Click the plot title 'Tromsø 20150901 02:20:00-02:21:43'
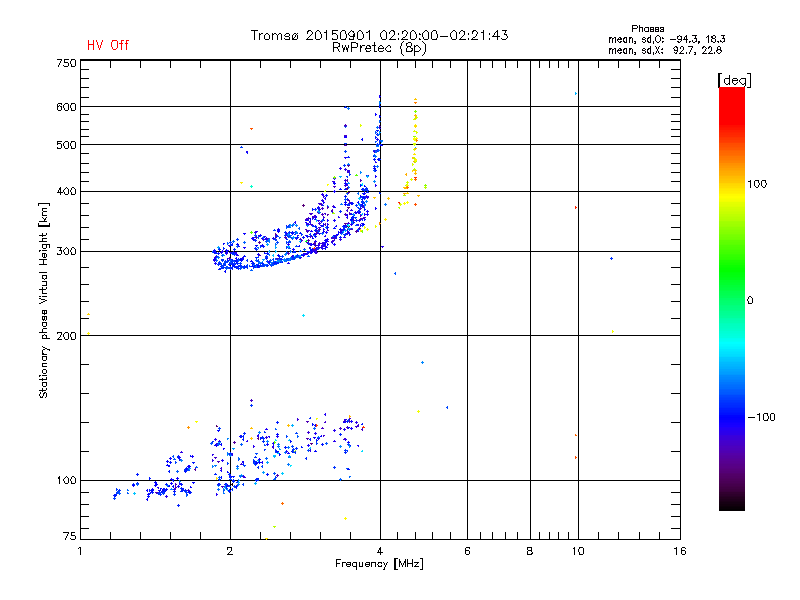 [x=379, y=35]
